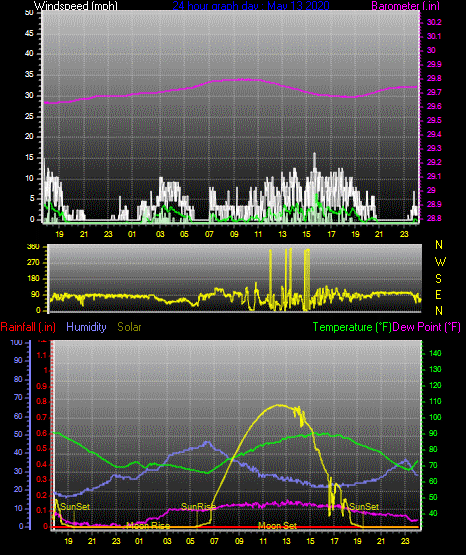Click the "29.9" barometer axis value
Viewport: 466px width, 555px height.
pos(434,64)
